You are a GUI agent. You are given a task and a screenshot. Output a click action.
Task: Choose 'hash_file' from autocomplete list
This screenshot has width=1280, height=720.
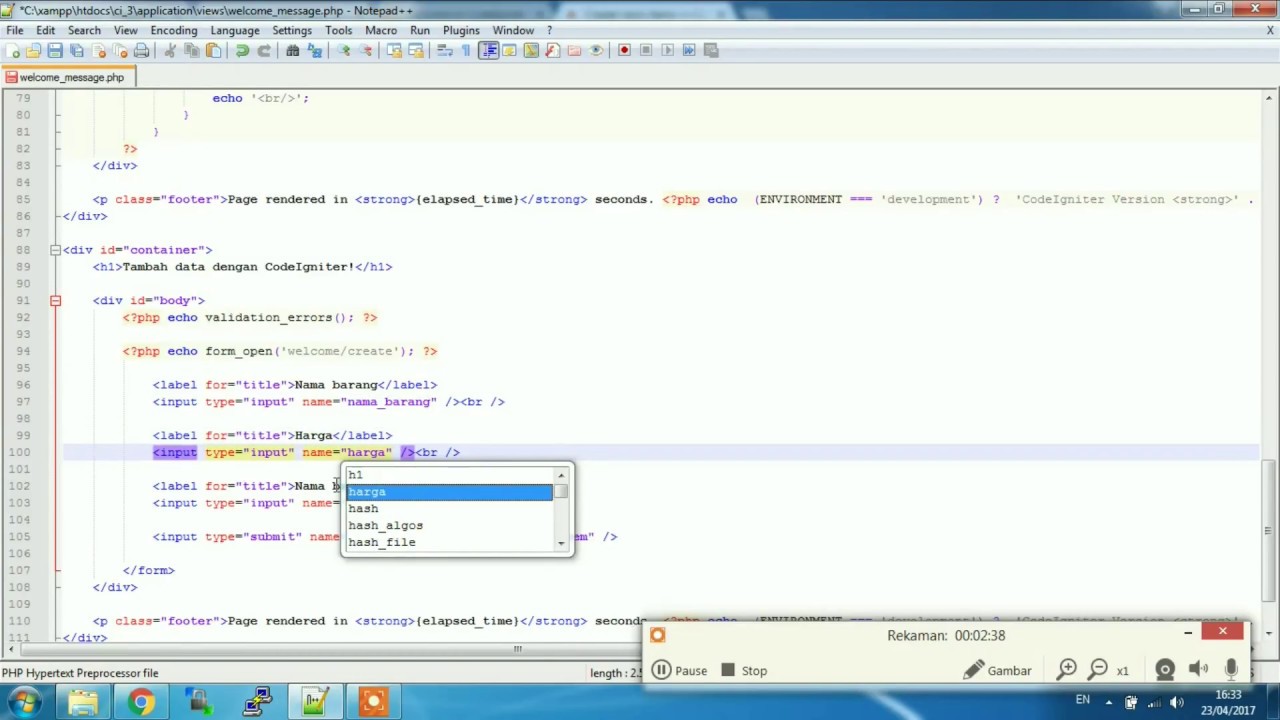tap(449, 543)
